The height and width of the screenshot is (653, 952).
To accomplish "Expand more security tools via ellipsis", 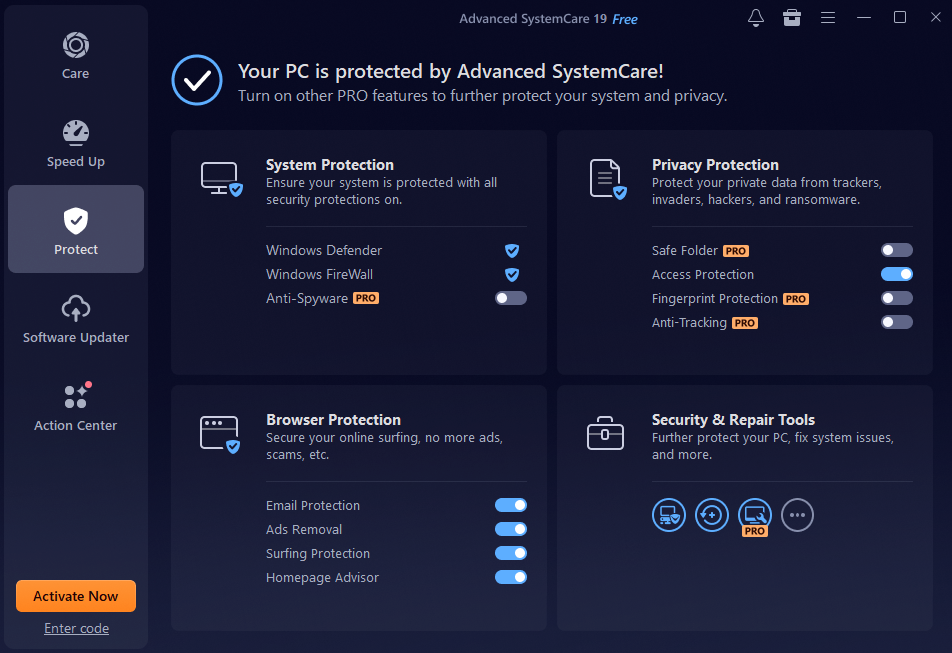I will tap(797, 515).
